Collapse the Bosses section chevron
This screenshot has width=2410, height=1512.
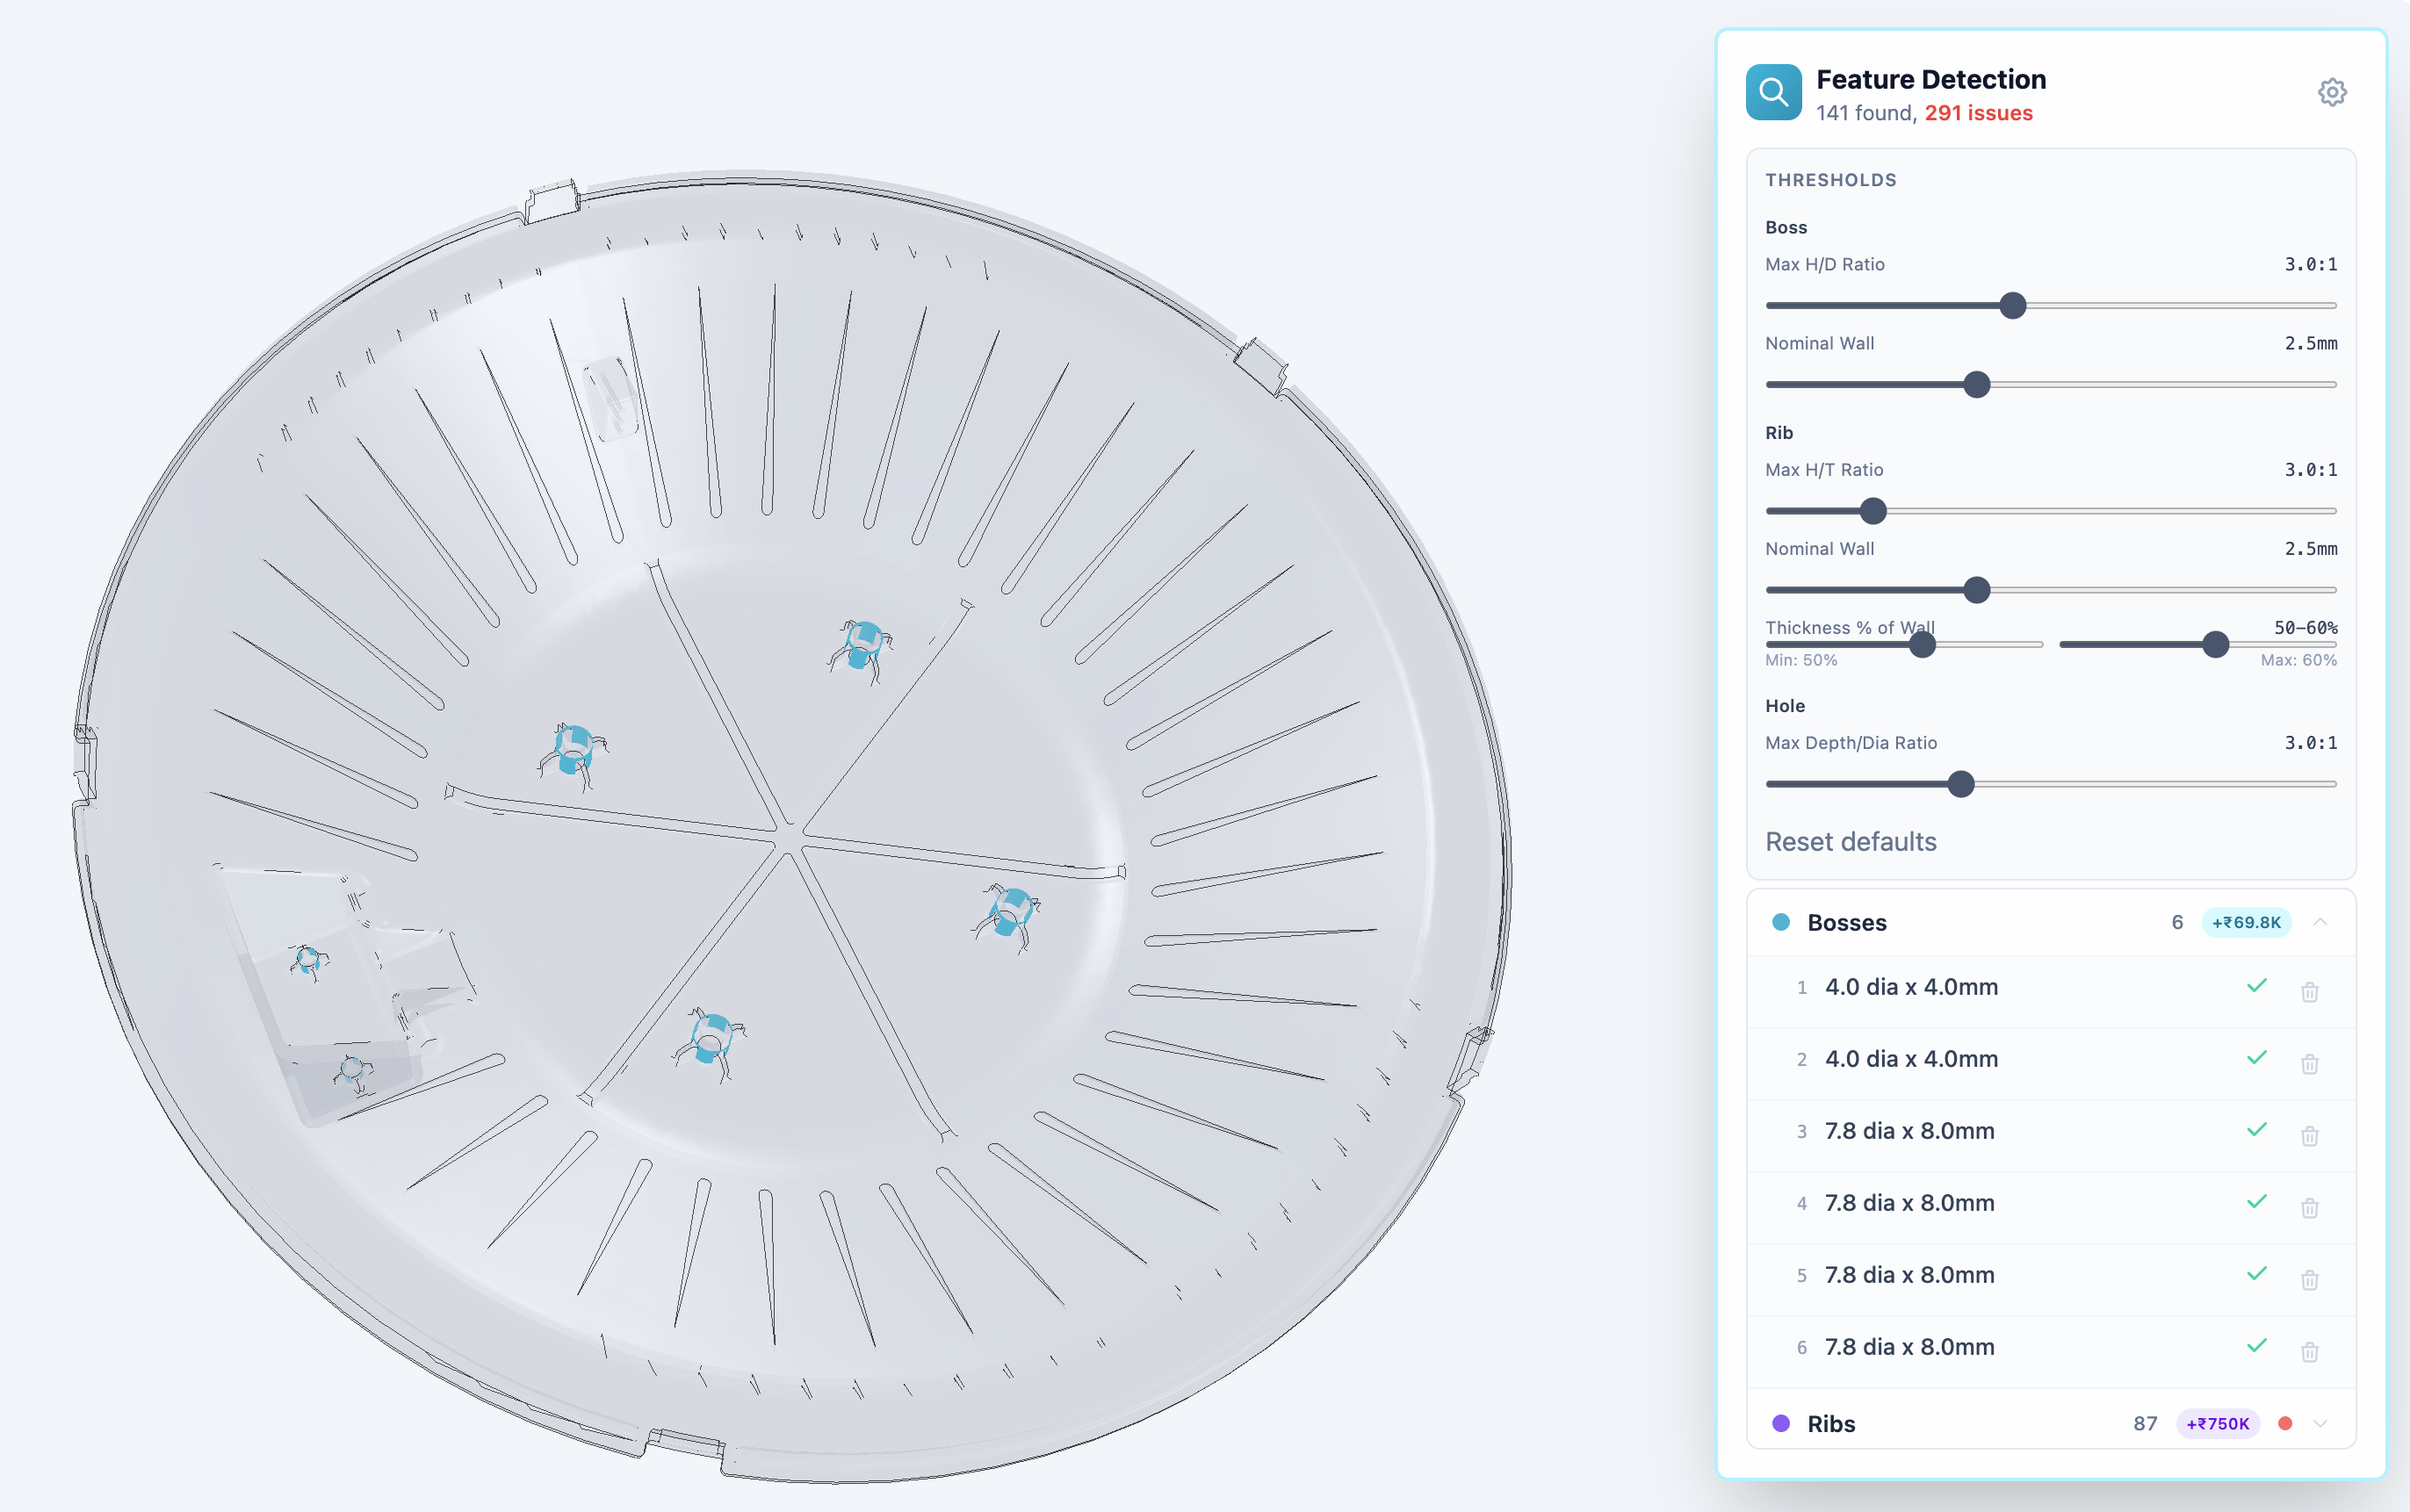[x=2320, y=922]
